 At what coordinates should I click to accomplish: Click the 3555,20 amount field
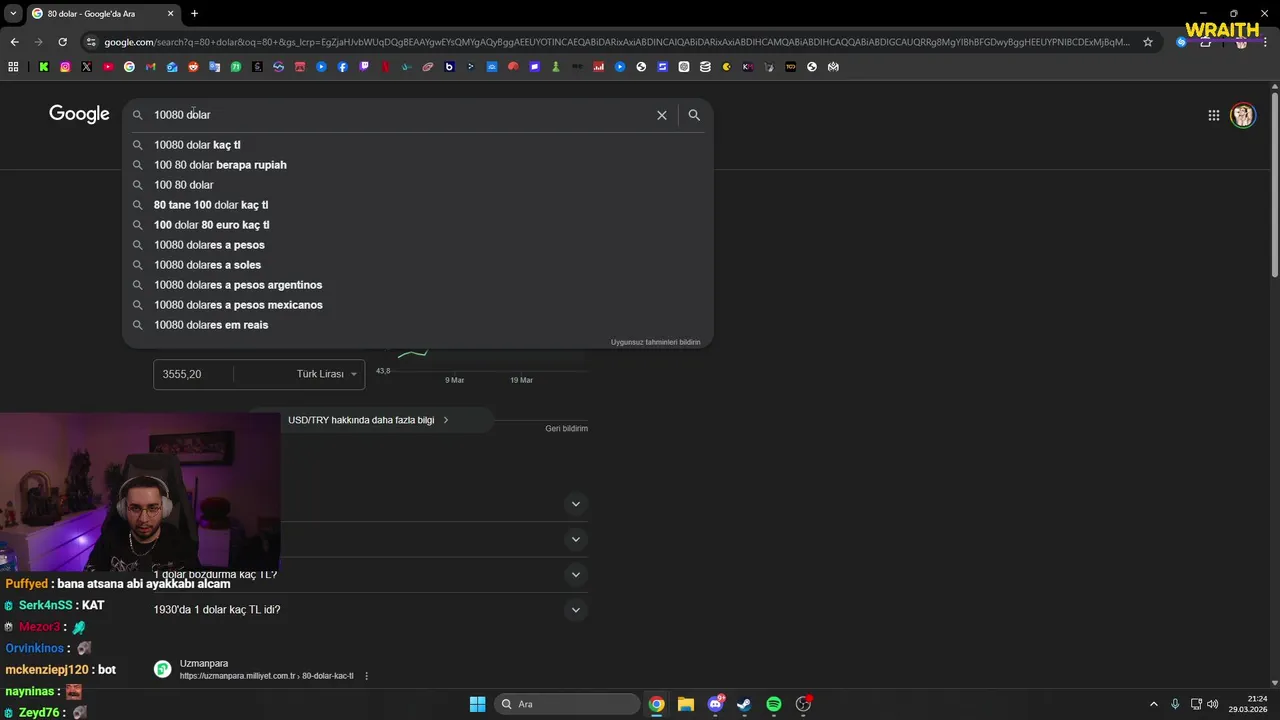(x=193, y=374)
